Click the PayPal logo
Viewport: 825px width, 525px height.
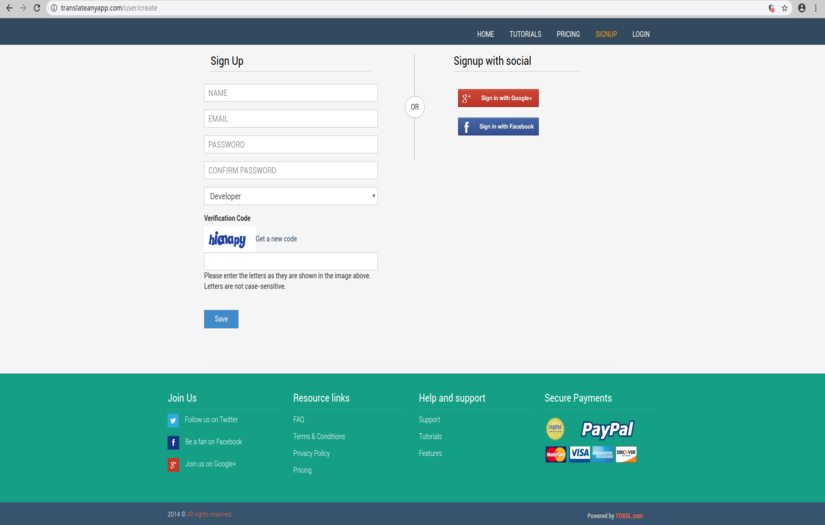(x=607, y=429)
